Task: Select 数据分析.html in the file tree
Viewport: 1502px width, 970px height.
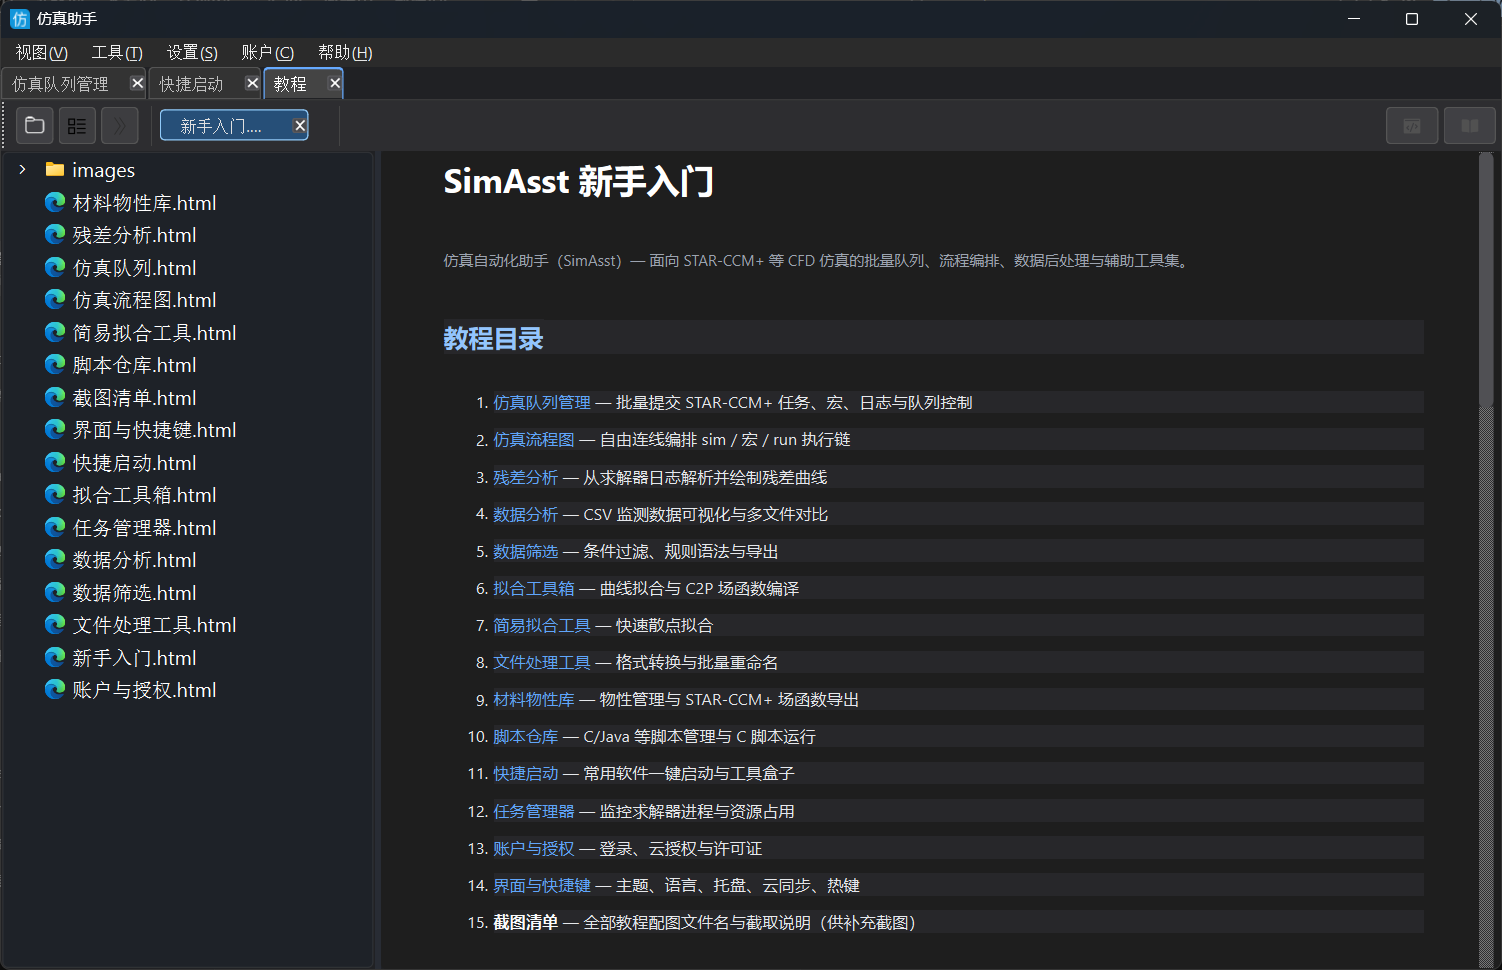Action: (x=134, y=560)
